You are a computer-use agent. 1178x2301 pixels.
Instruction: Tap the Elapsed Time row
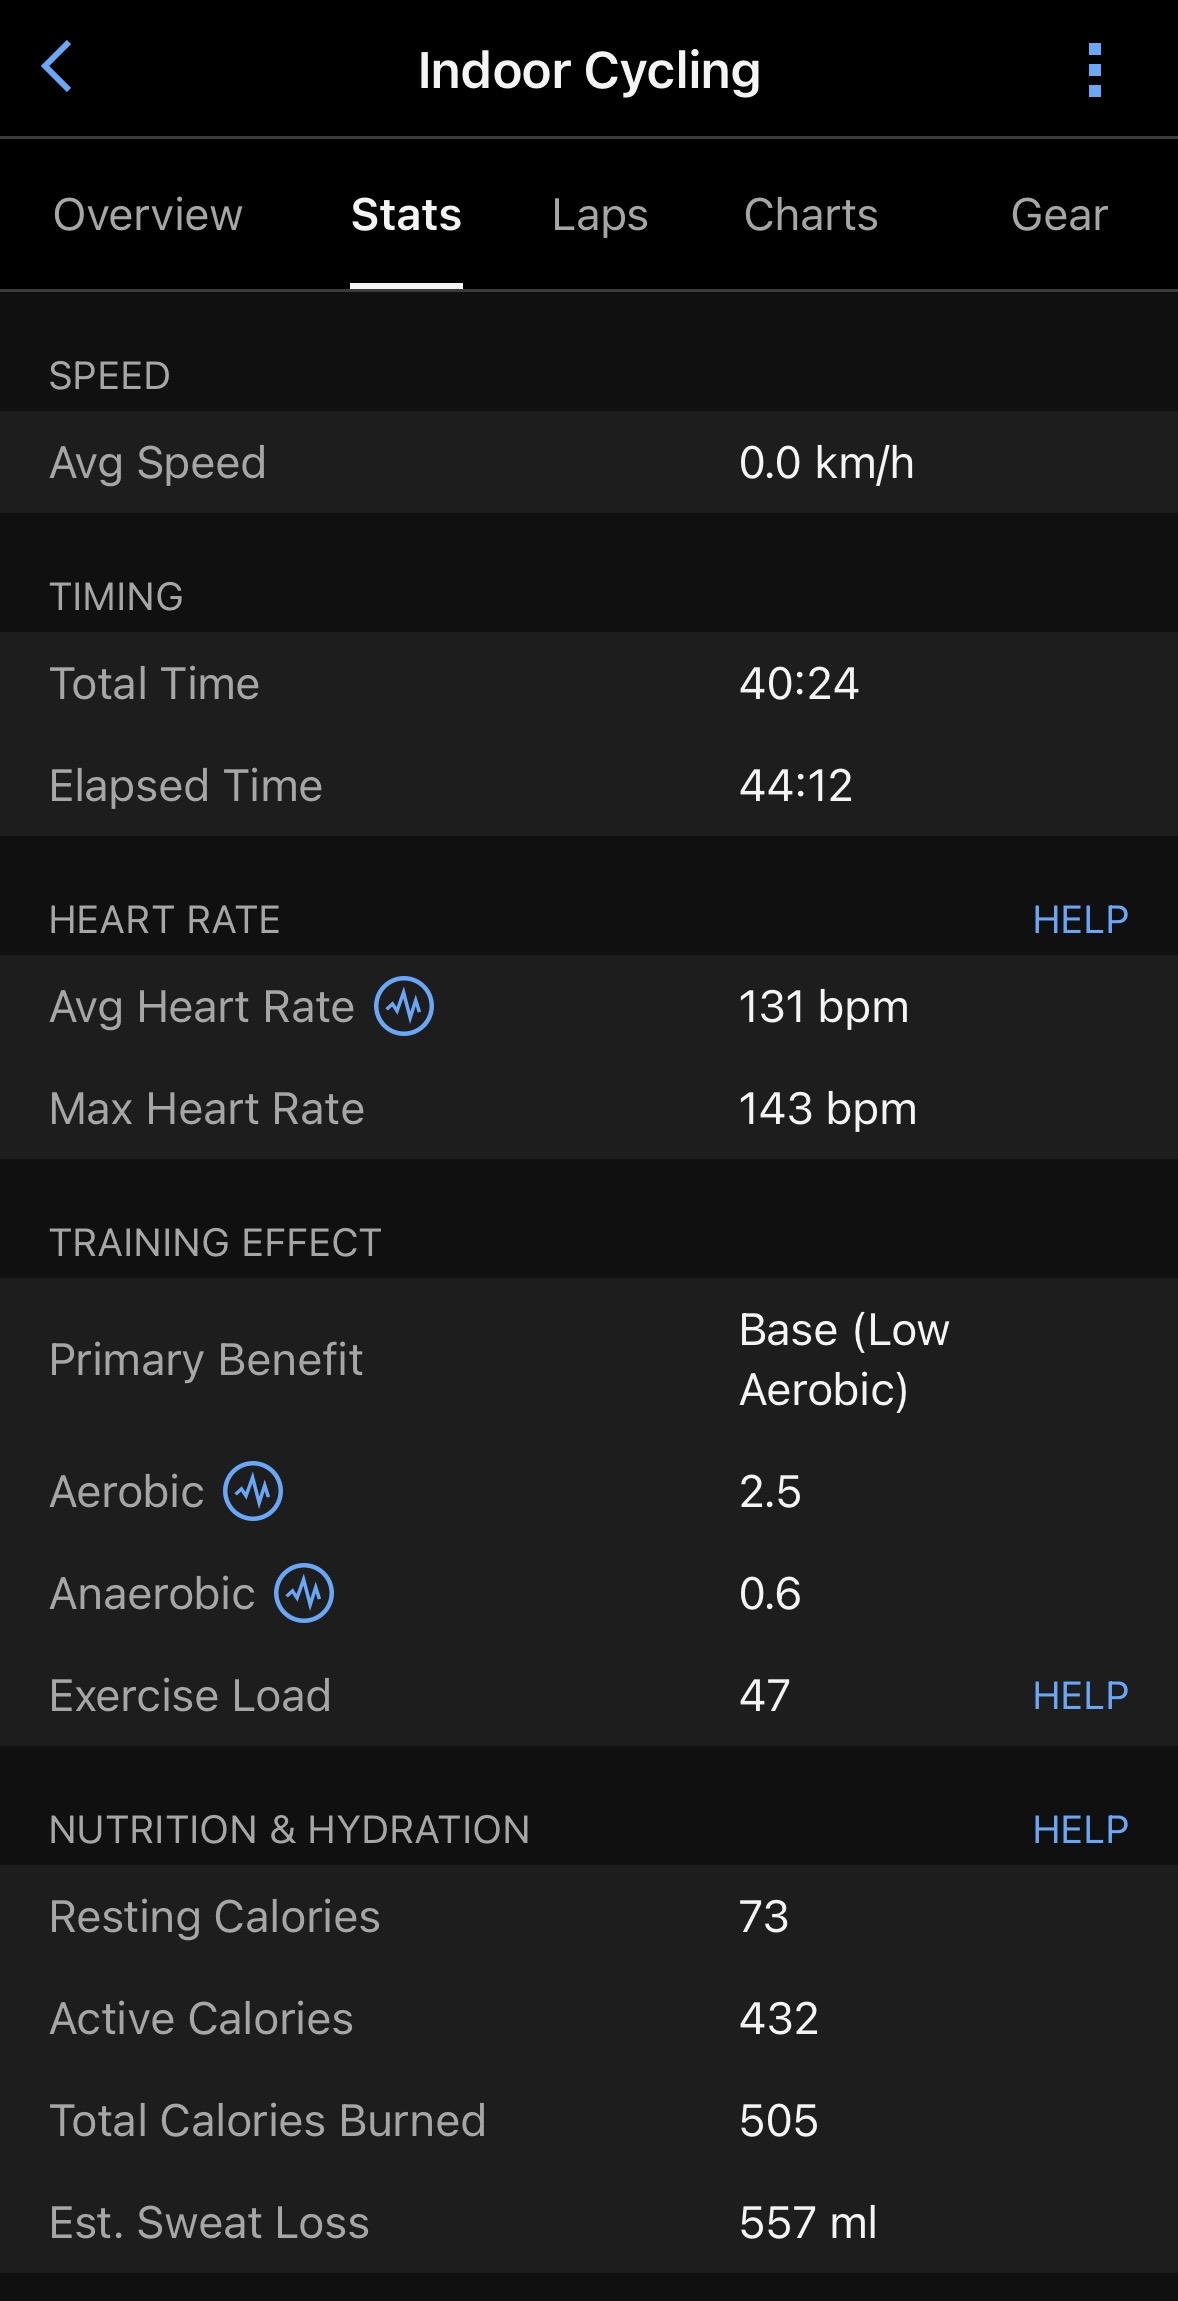pyautogui.click(x=588, y=786)
